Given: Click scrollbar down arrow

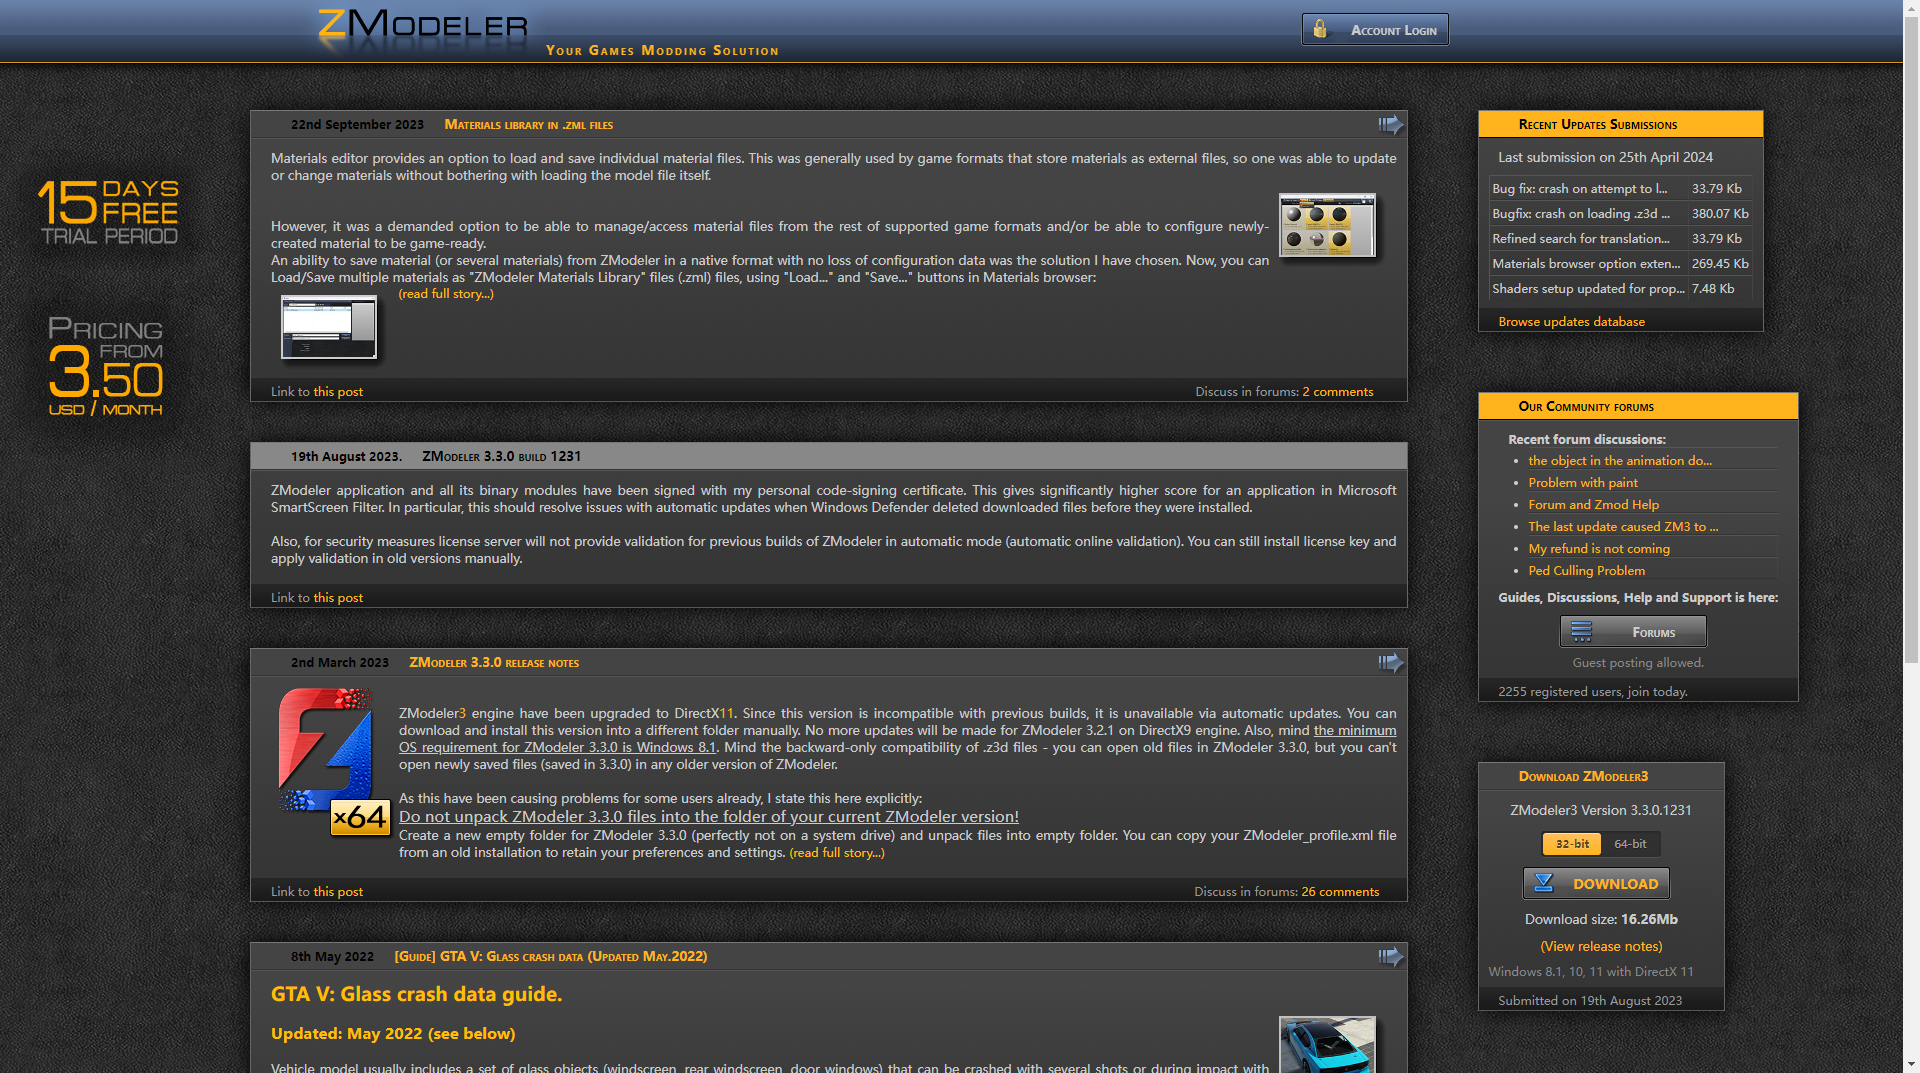Looking at the screenshot, I should coord(1911,1064).
